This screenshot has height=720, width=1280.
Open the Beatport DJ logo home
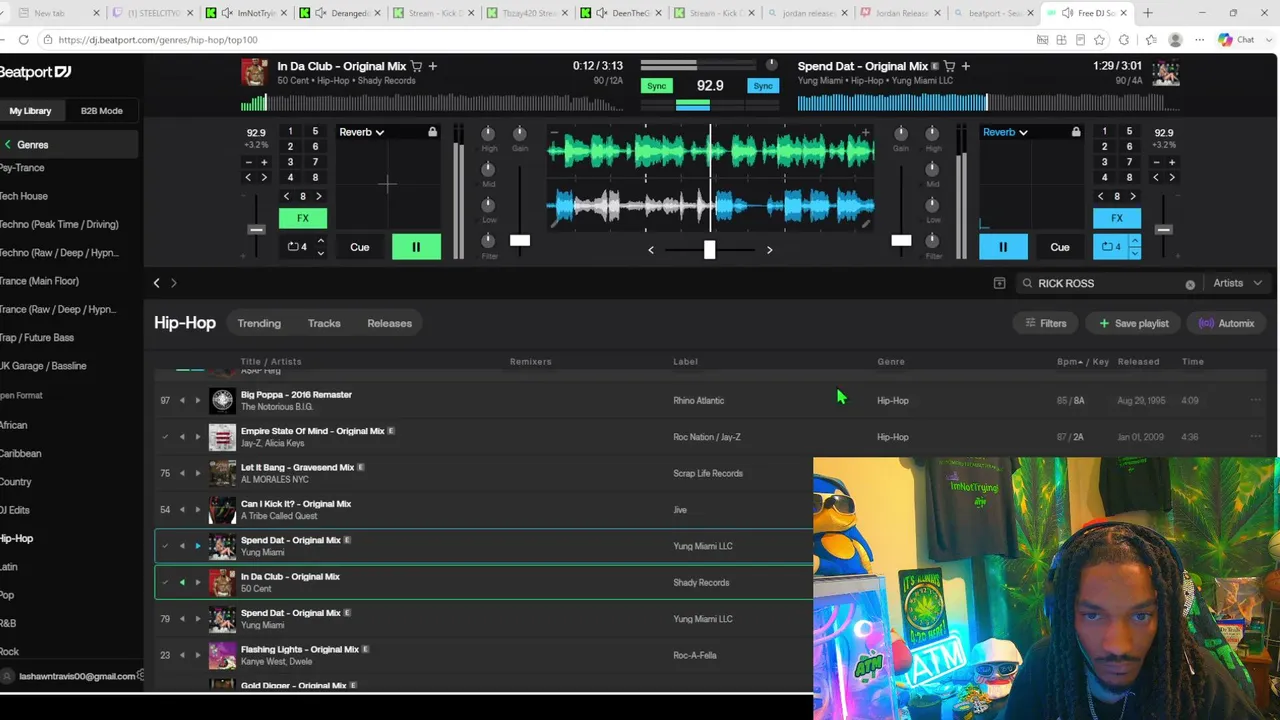point(36,72)
